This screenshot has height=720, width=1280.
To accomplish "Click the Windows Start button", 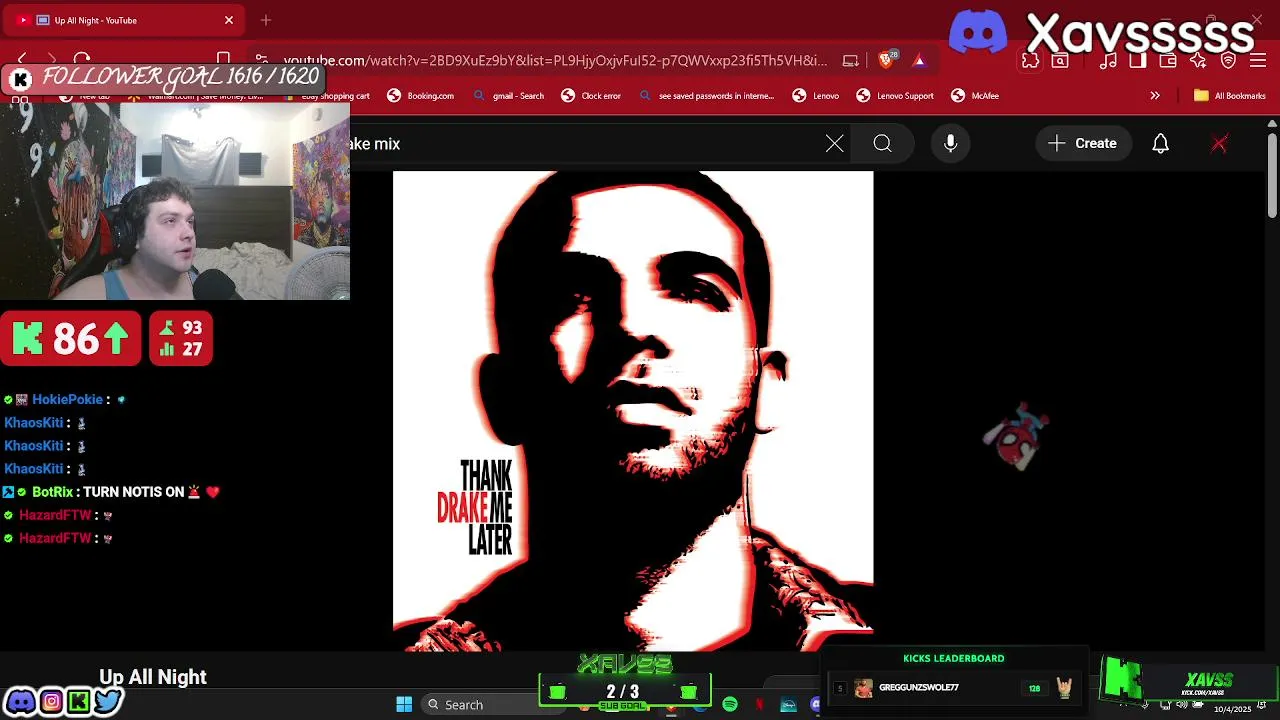I will [404, 705].
